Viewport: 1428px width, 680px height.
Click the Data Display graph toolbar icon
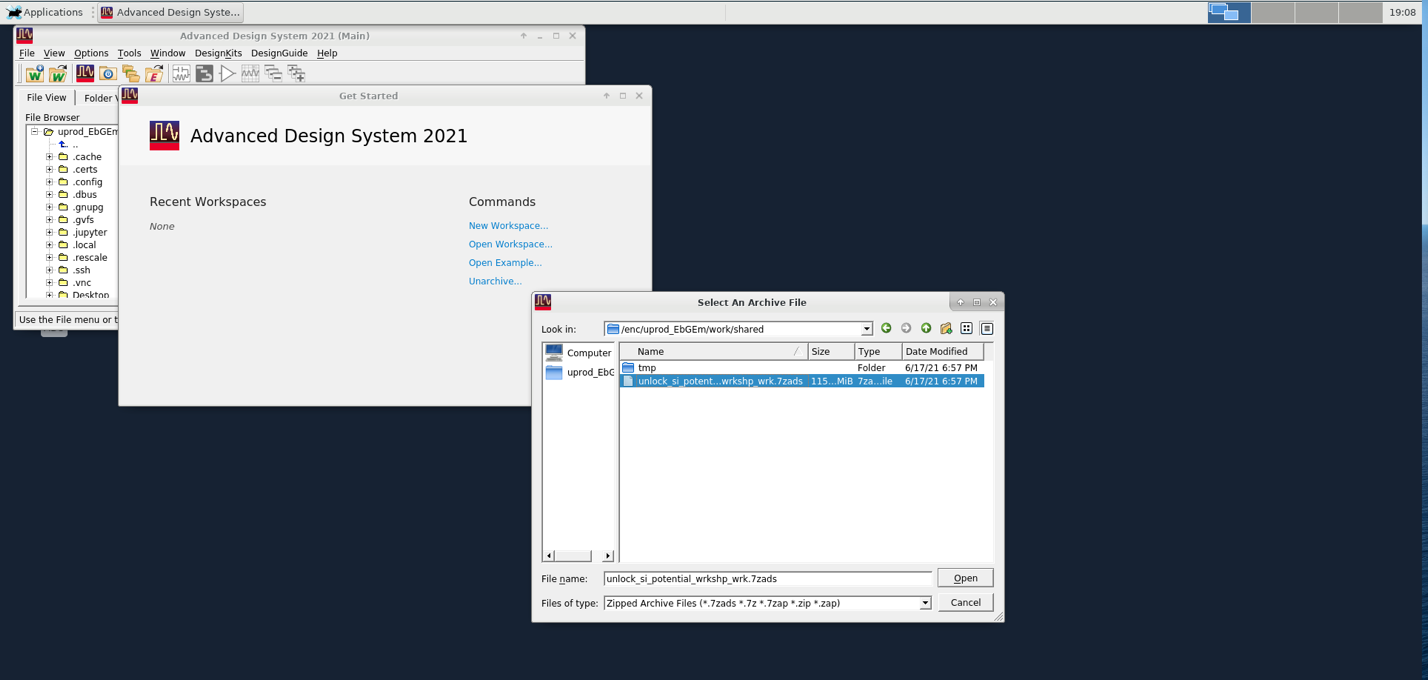[x=250, y=74]
